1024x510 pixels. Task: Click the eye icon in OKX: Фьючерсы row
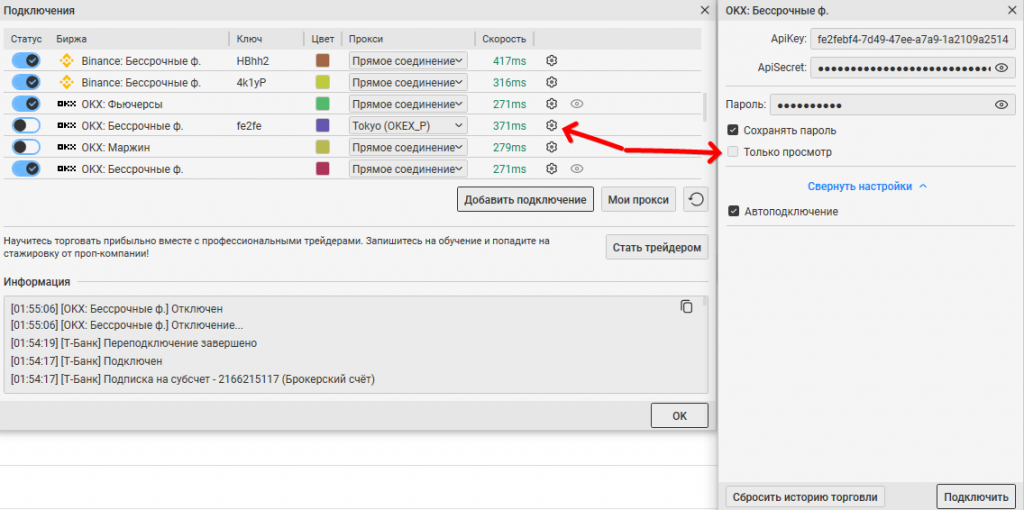click(x=576, y=104)
